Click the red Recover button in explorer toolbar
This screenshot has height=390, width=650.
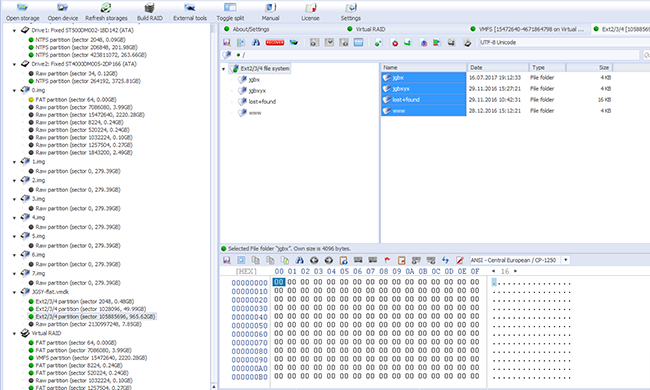click(274, 43)
